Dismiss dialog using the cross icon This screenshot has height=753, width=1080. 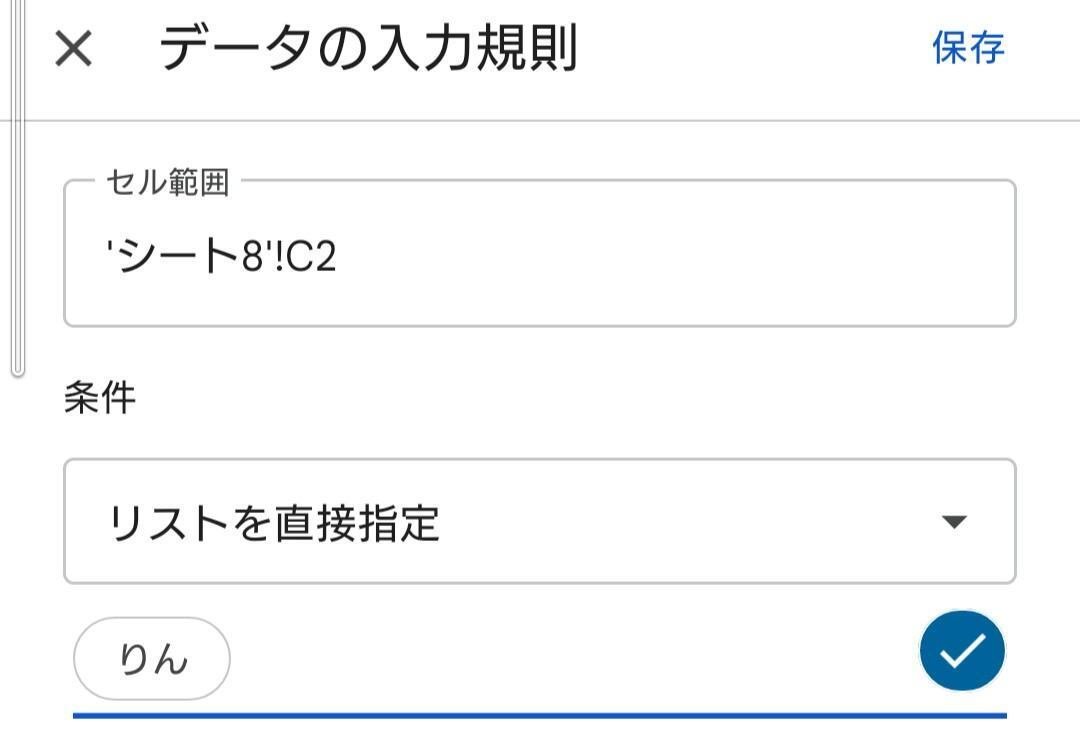point(73,49)
